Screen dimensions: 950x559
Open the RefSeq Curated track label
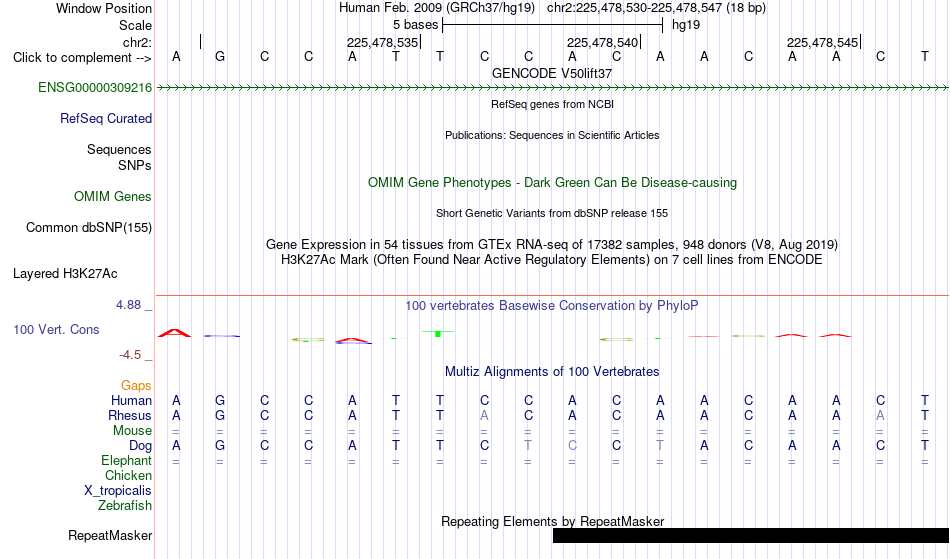pyautogui.click(x=106, y=119)
